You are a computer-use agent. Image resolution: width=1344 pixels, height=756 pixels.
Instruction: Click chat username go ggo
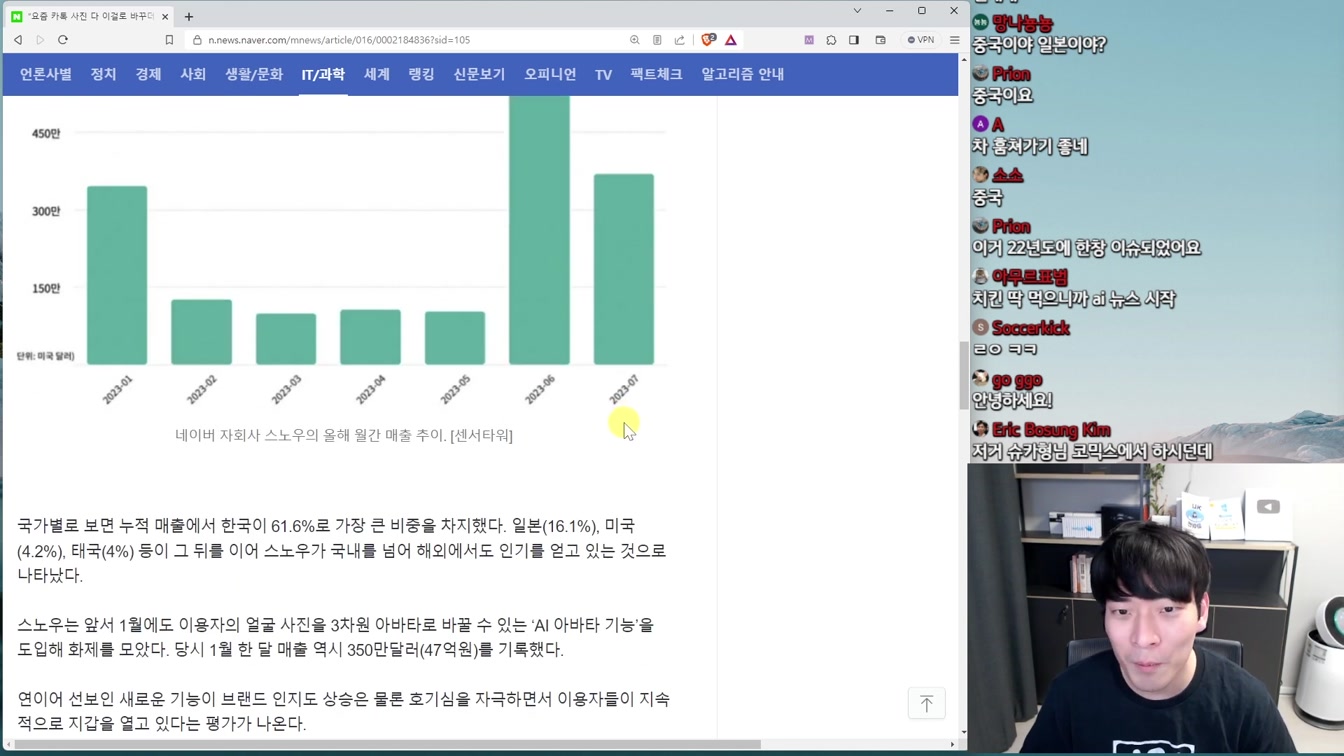(1017, 380)
